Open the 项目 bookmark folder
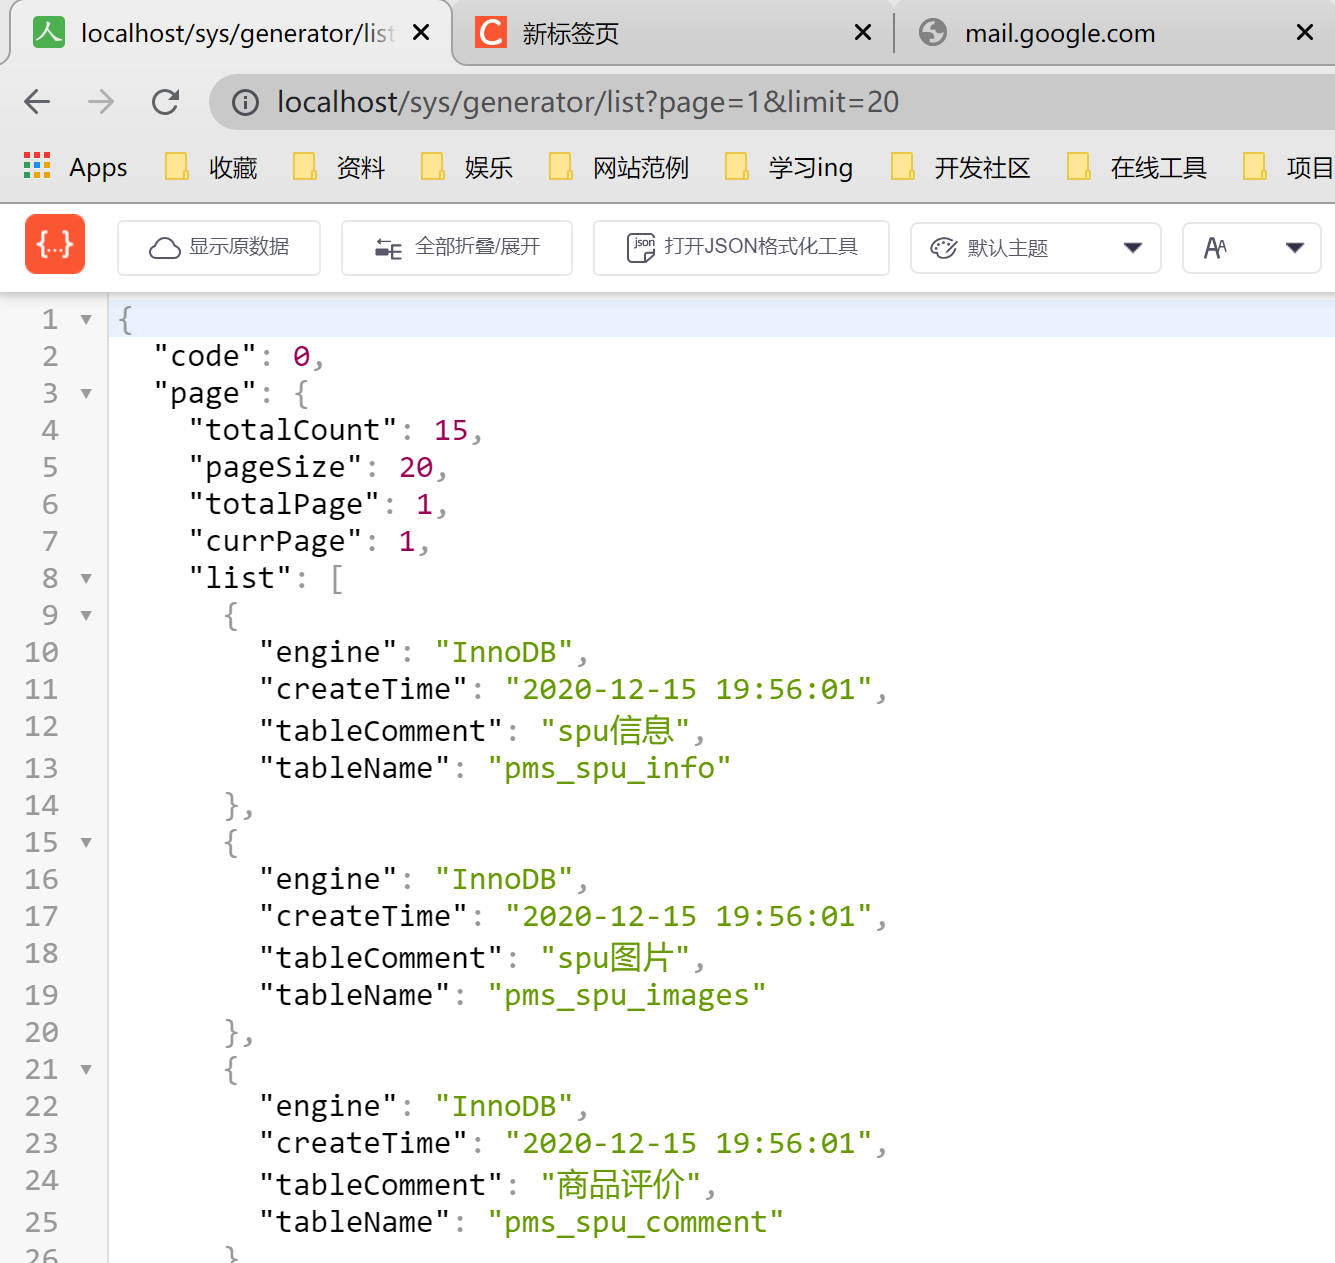Screen dimensions: 1335x1263 tap(1288, 167)
